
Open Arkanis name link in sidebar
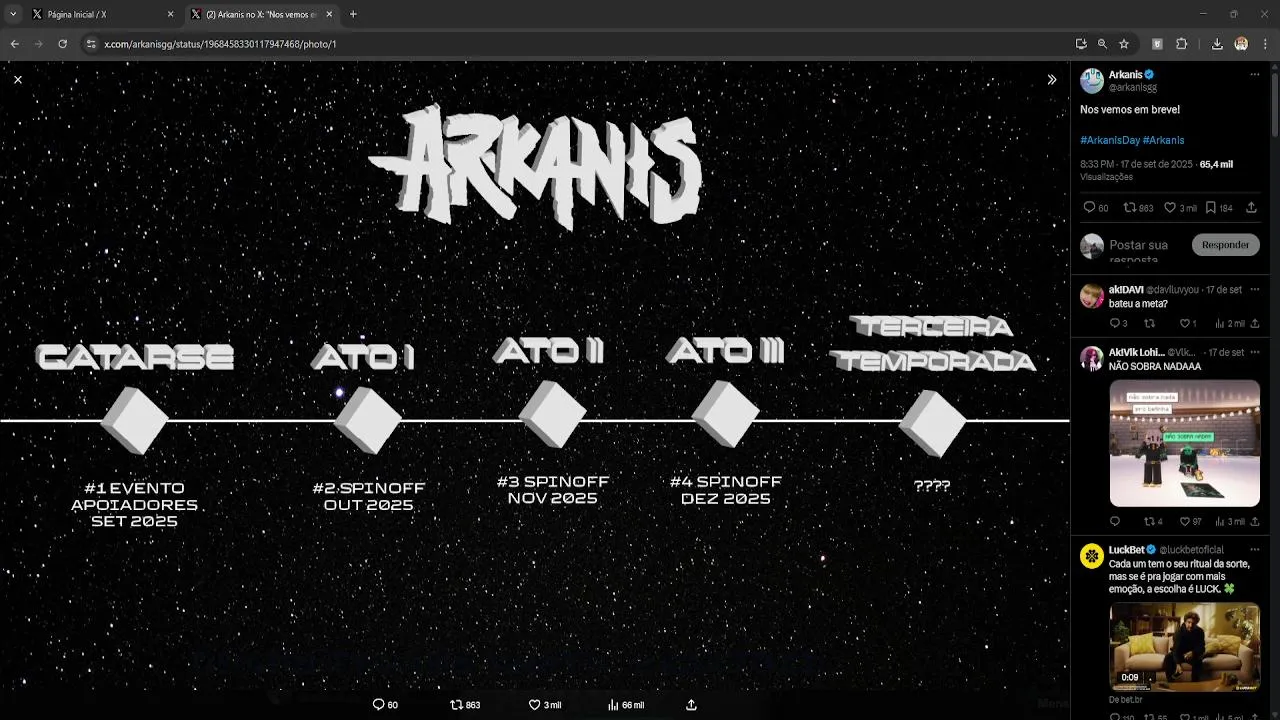click(x=1125, y=75)
